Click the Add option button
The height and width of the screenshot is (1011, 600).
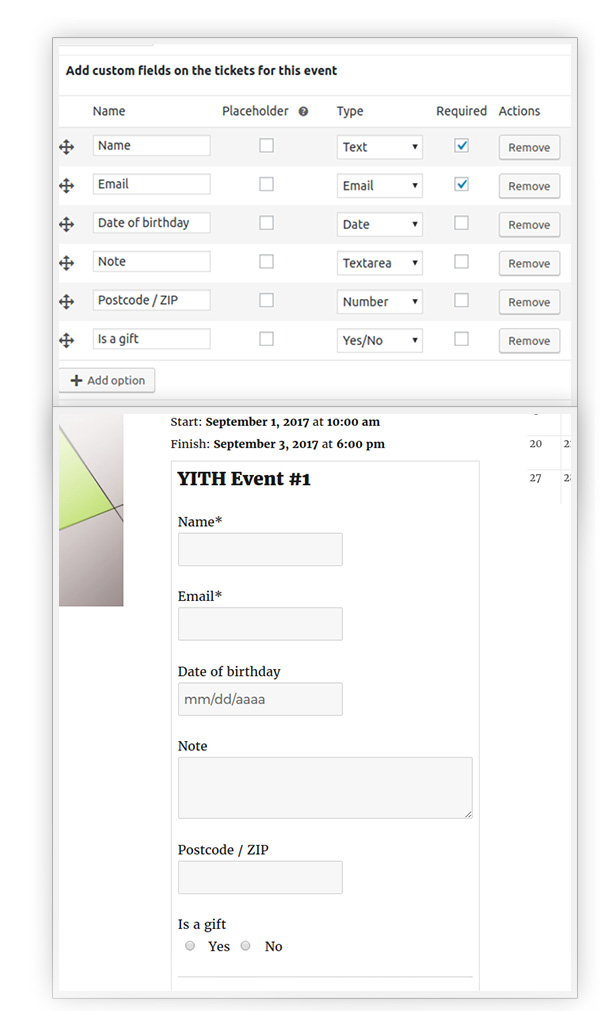pyautogui.click(x=107, y=380)
